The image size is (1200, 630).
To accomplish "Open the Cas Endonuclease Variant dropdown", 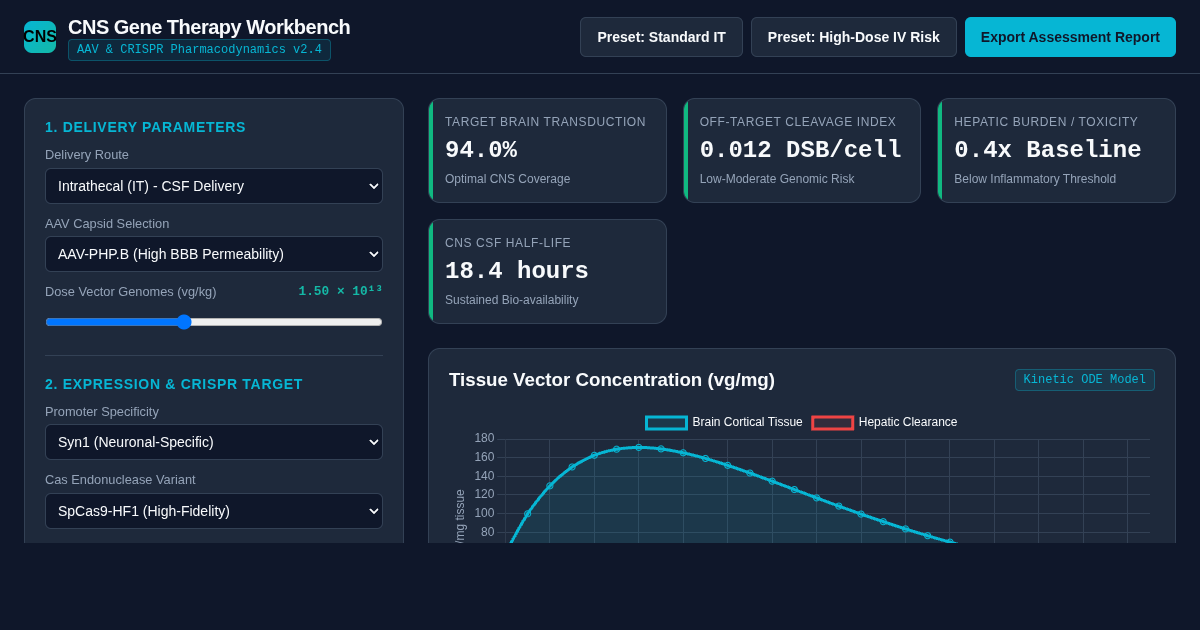I will 214,511.
